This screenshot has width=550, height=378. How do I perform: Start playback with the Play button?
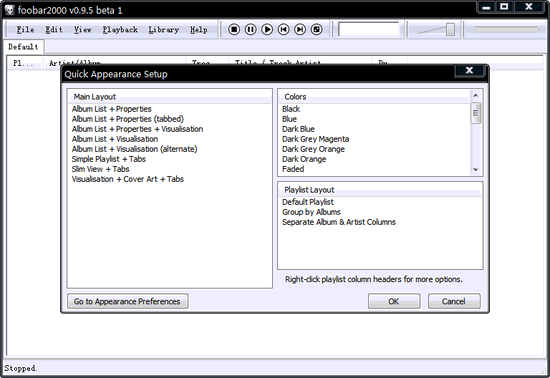coord(267,29)
